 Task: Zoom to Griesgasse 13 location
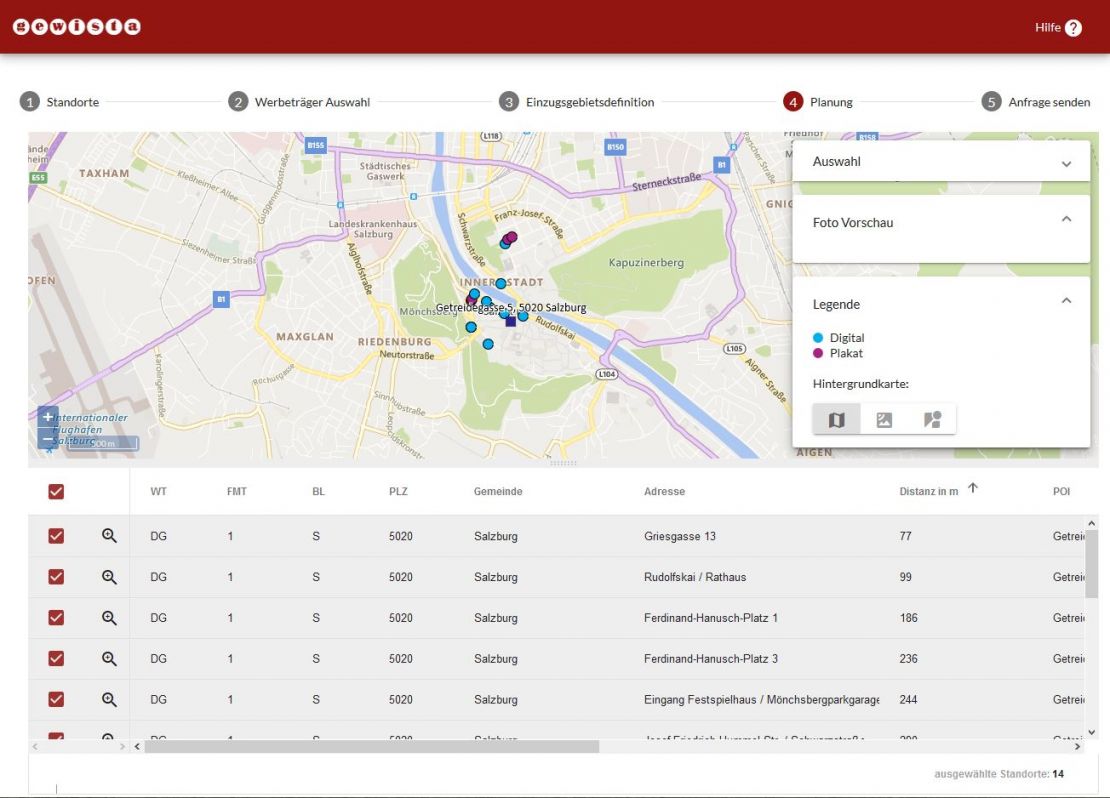[109, 536]
